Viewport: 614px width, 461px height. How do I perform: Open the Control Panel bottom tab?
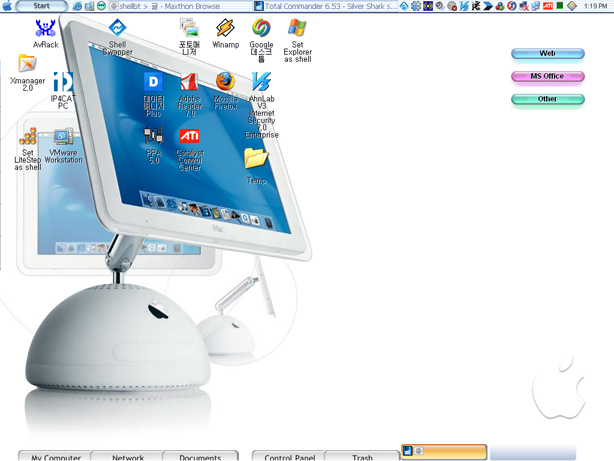tap(288, 456)
